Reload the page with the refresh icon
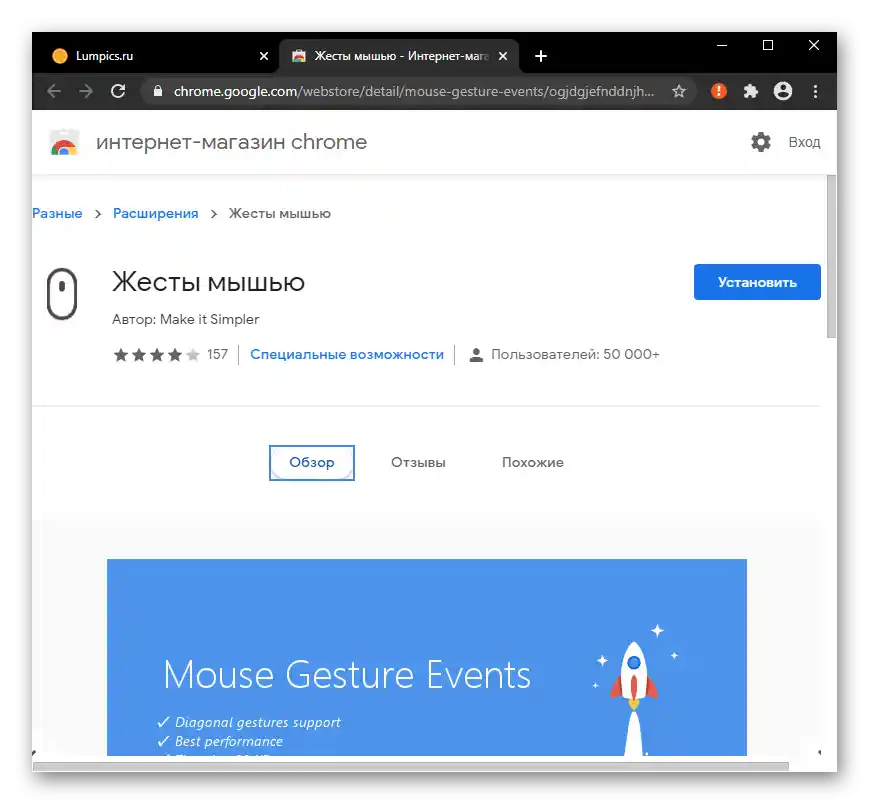The image size is (869, 804). [118, 91]
